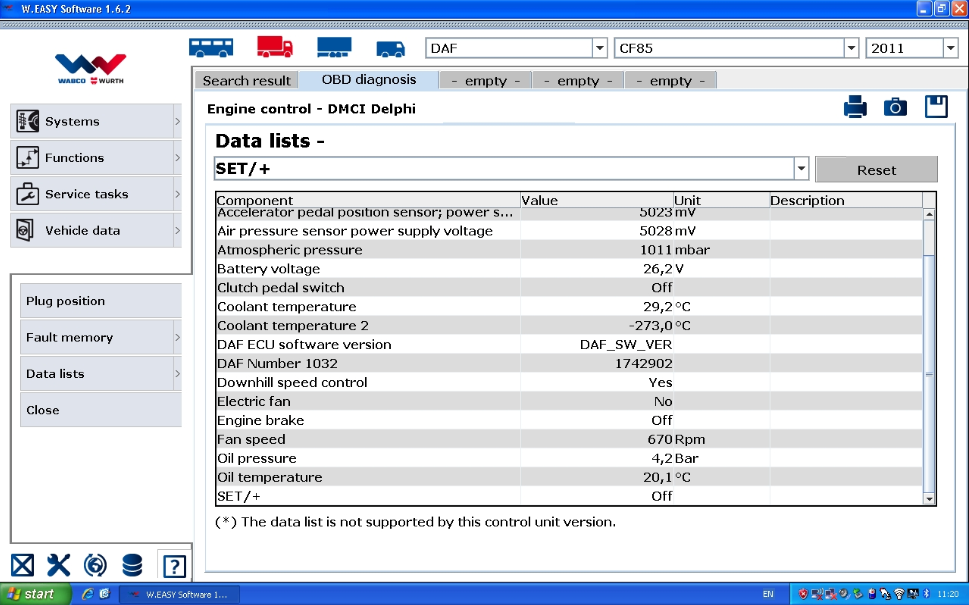The width and height of the screenshot is (969, 605).
Task: Open Data lists in the side panel
Action: point(101,374)
